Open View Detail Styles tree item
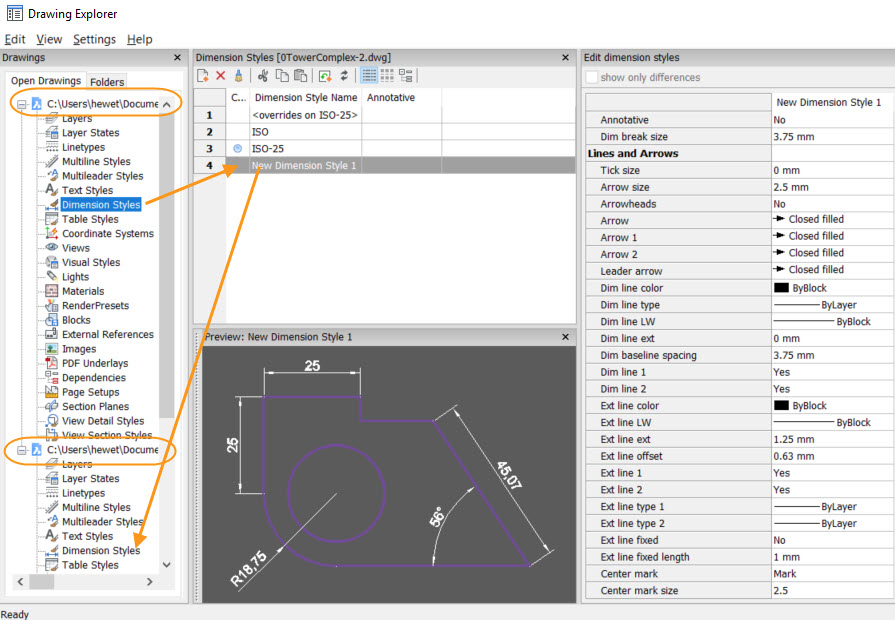This screenshot has width=895, height=620. point(103,421)
